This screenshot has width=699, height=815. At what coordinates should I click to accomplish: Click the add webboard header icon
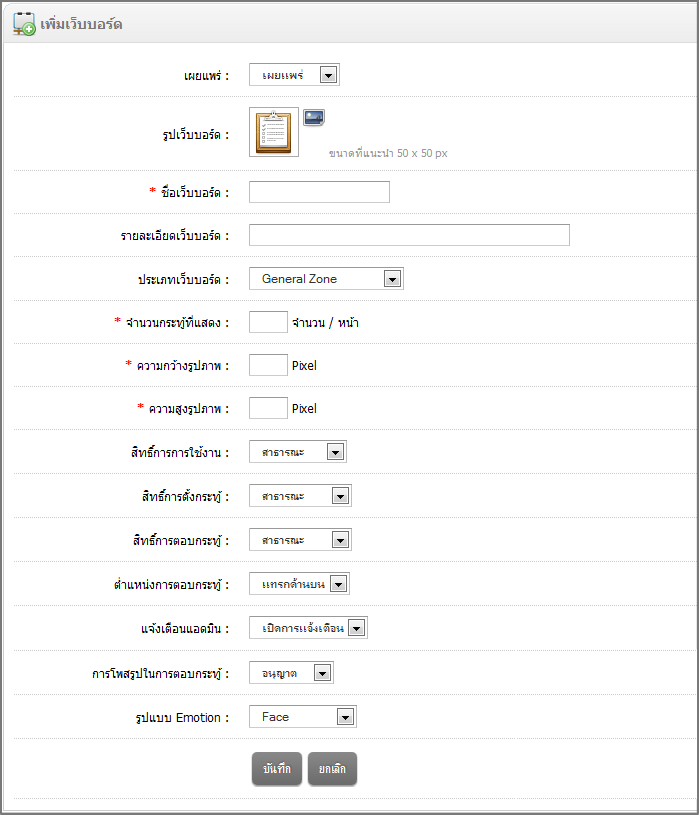(x=24, y=23)
